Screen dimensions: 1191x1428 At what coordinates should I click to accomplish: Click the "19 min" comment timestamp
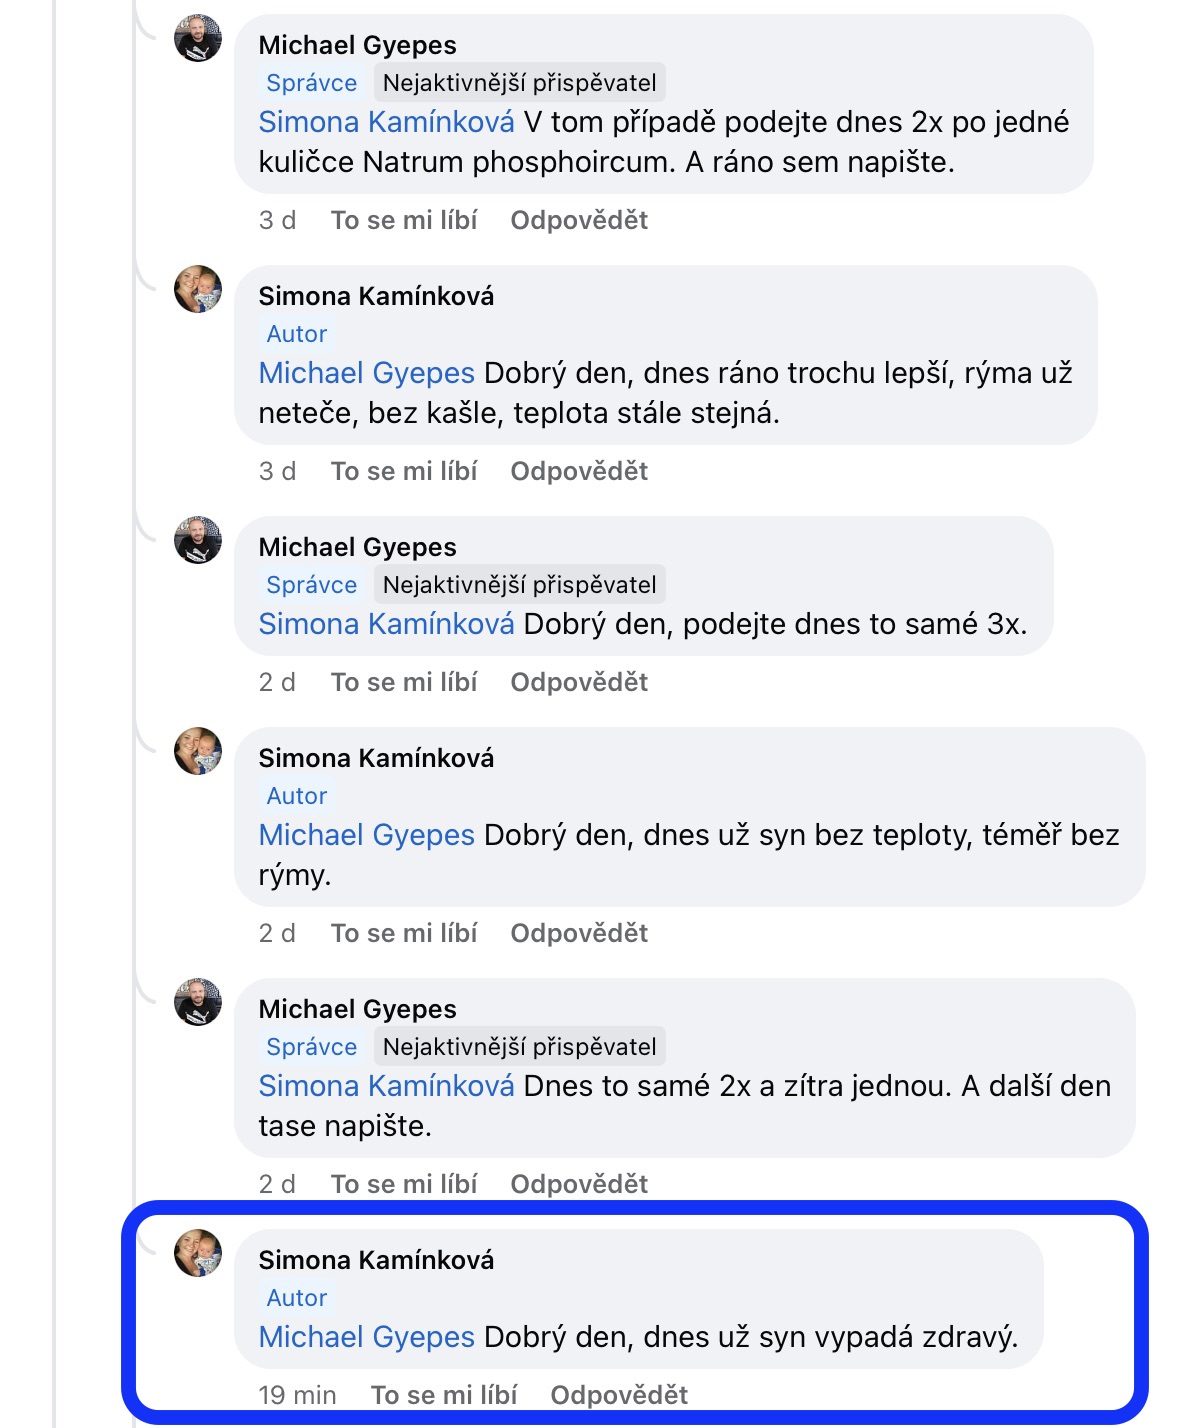tap(297, 1395)
